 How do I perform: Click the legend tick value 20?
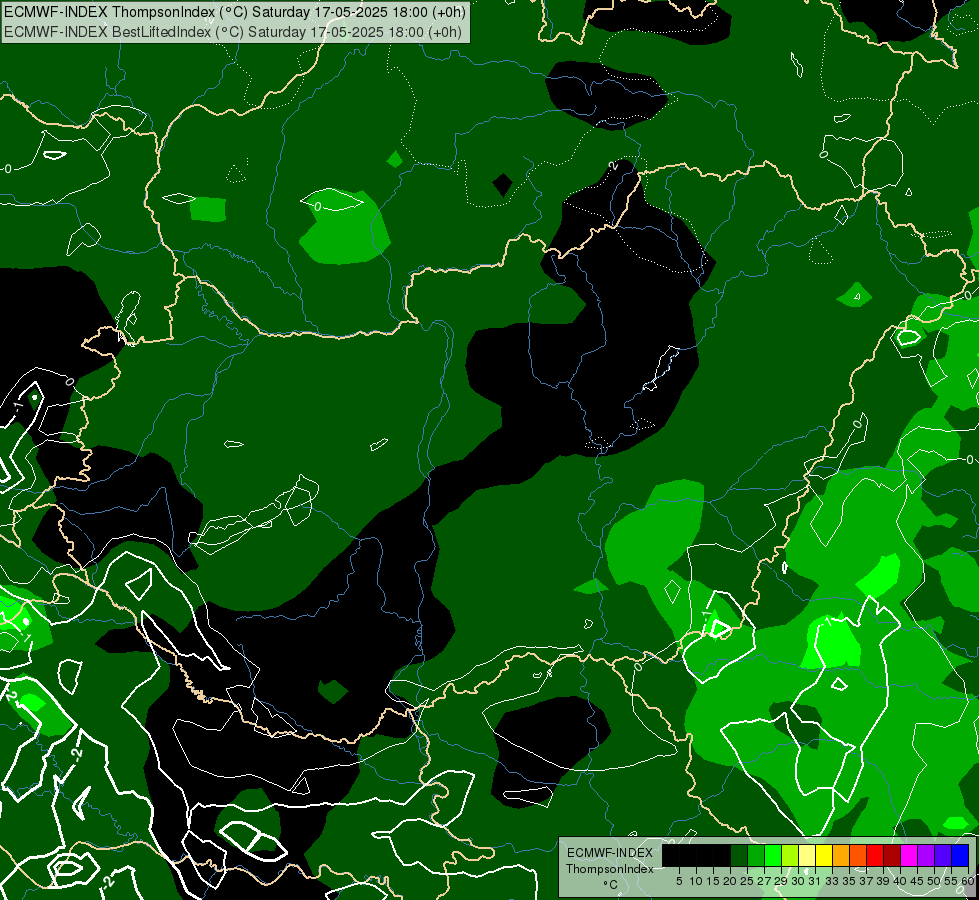click(731, 881)
